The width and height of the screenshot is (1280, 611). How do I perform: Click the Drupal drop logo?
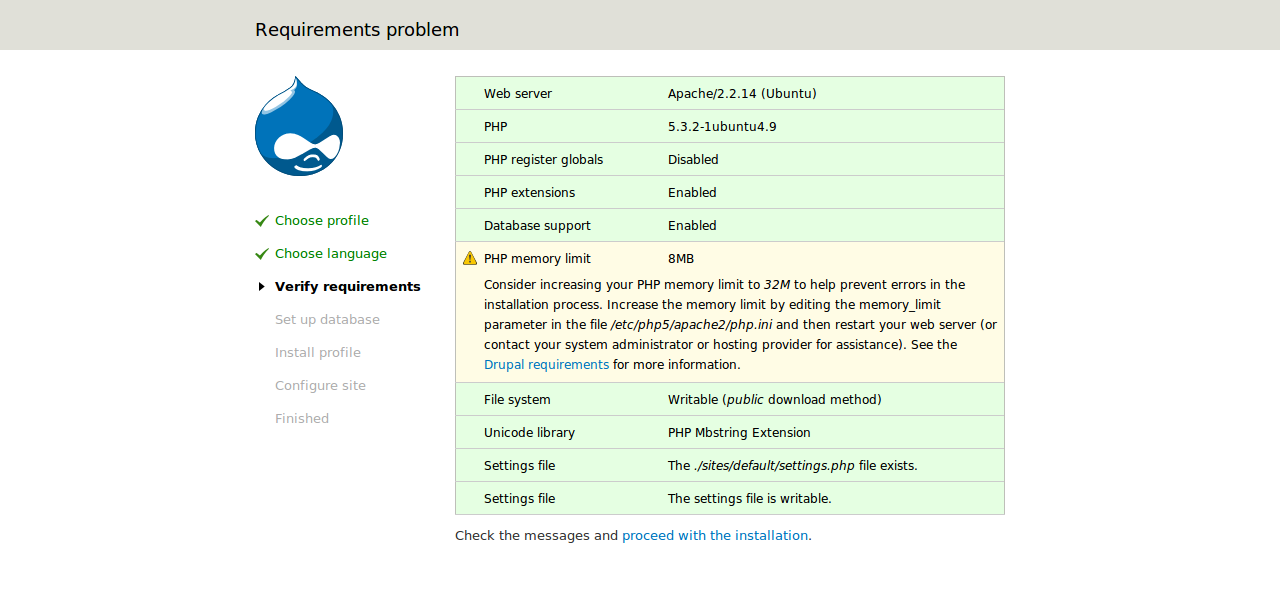[x=299, y=126]
